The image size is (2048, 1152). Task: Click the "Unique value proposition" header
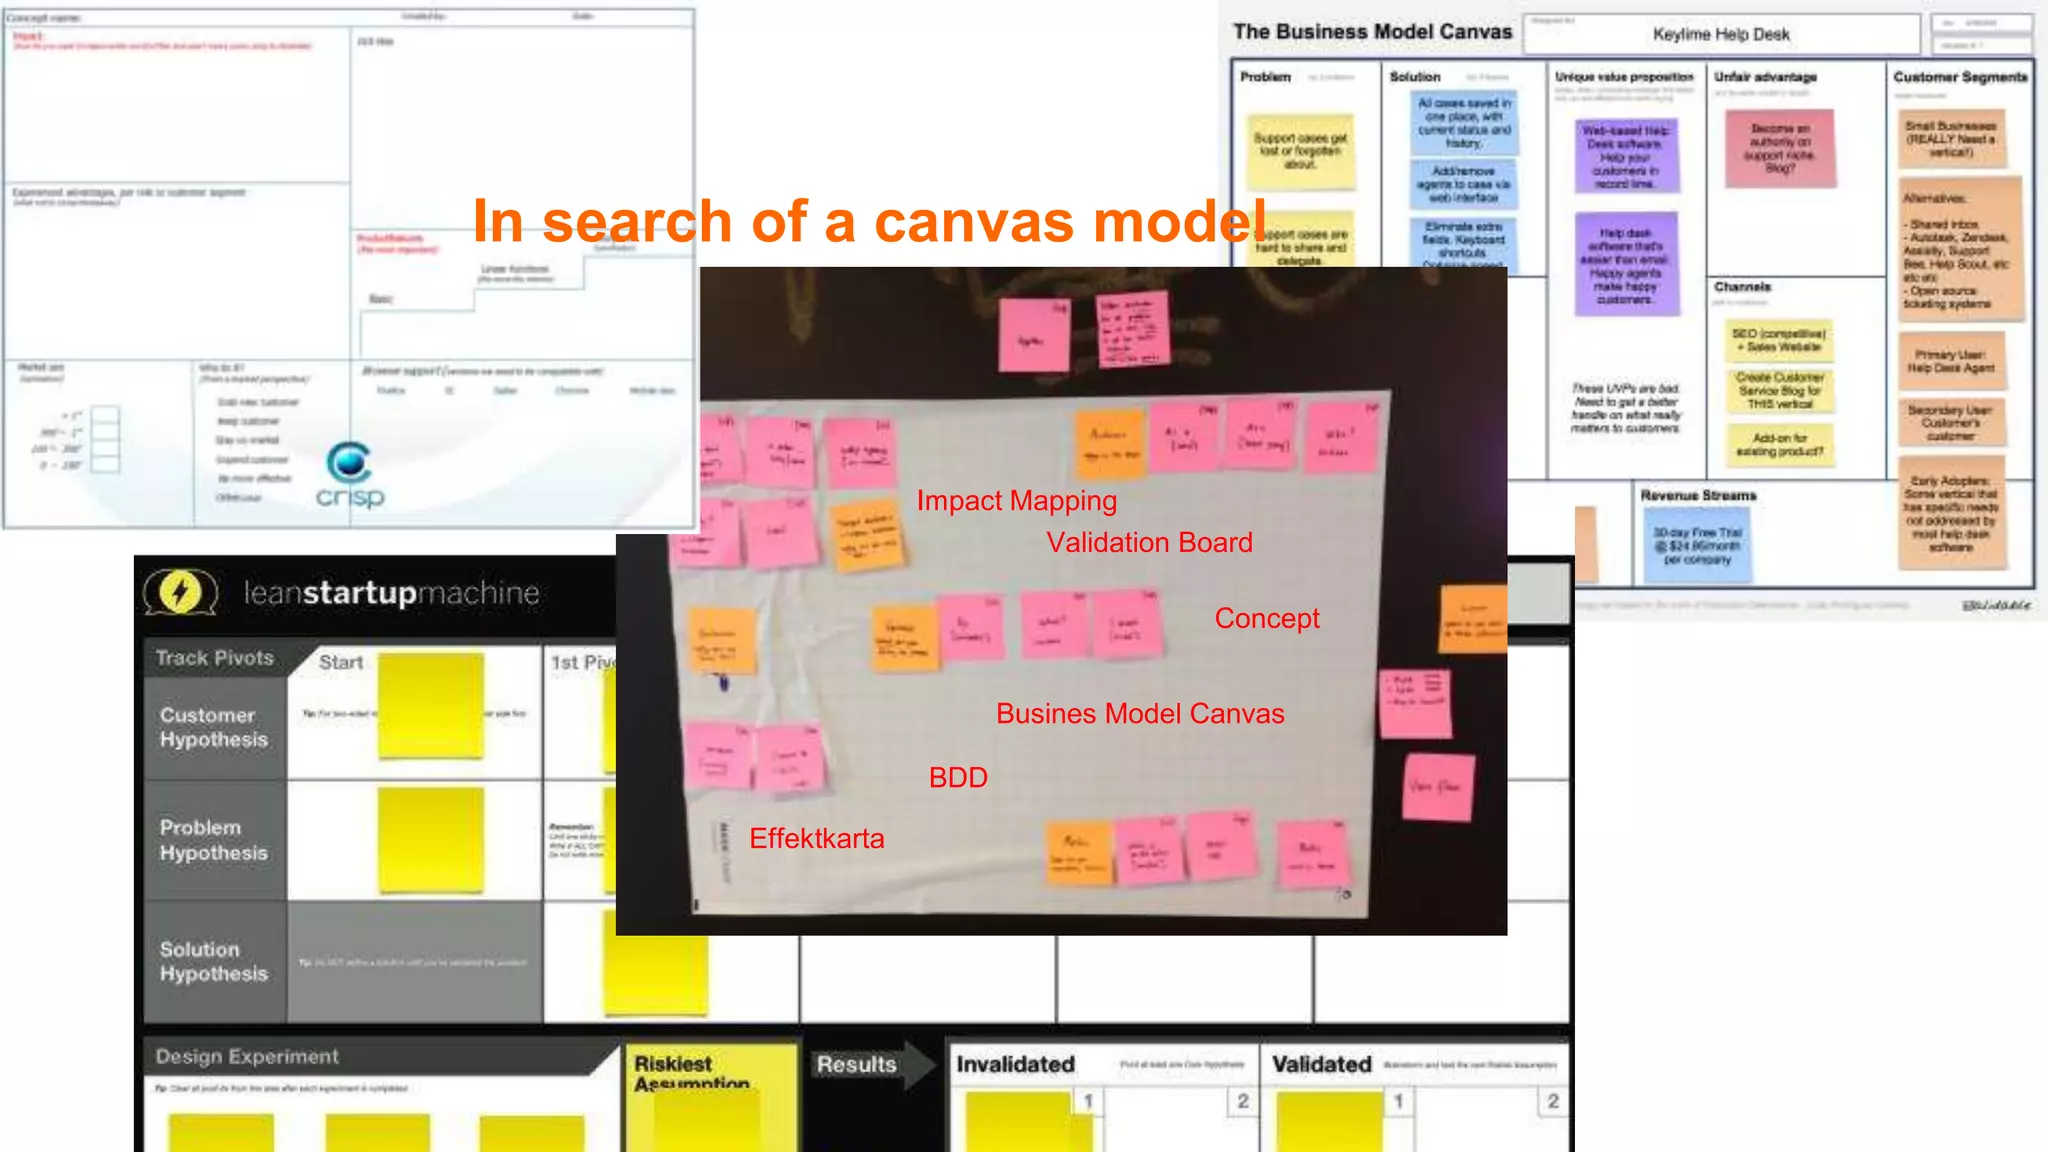point(1624,77)
